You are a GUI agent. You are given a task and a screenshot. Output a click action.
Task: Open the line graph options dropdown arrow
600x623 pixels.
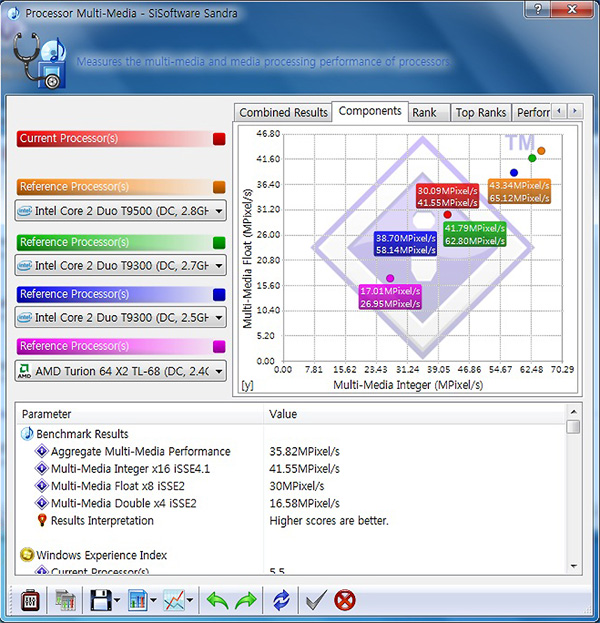click(190, 600)
